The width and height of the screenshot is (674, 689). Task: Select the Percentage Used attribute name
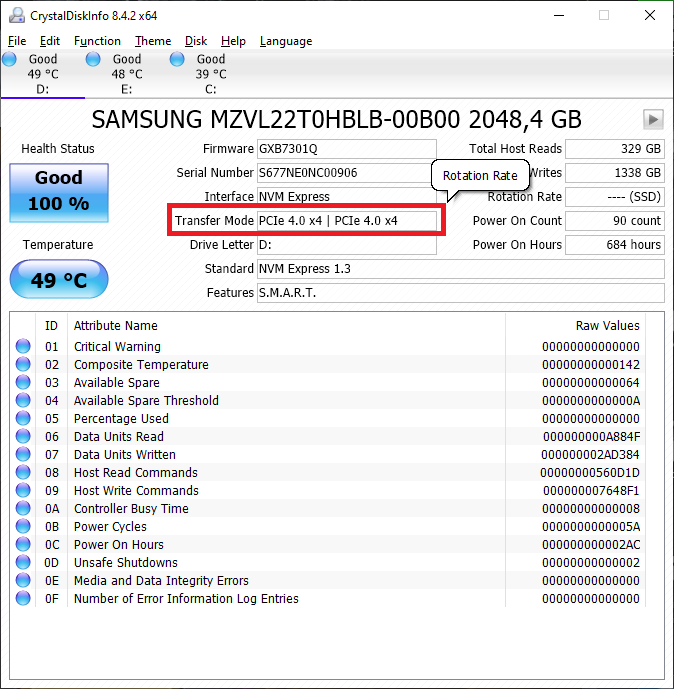pyautogui.click(x=121, y=419)
